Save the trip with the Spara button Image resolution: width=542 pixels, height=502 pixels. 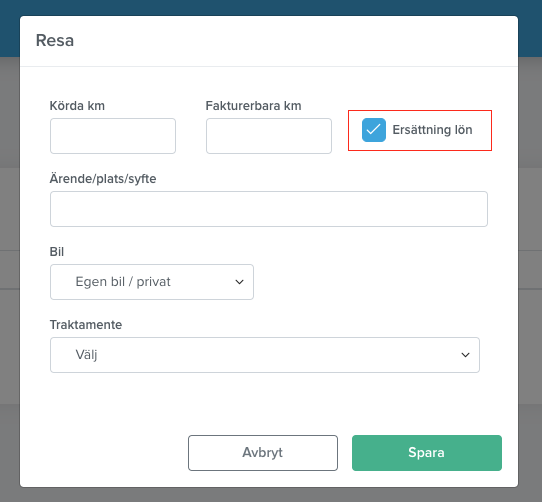click(427, 453)
